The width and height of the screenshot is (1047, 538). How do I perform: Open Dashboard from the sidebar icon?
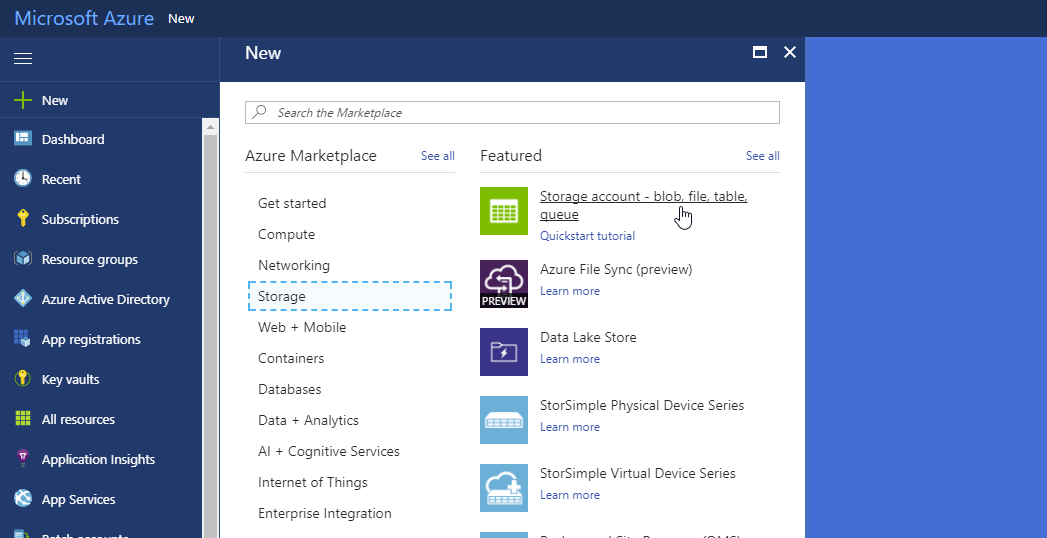point(23,139)
